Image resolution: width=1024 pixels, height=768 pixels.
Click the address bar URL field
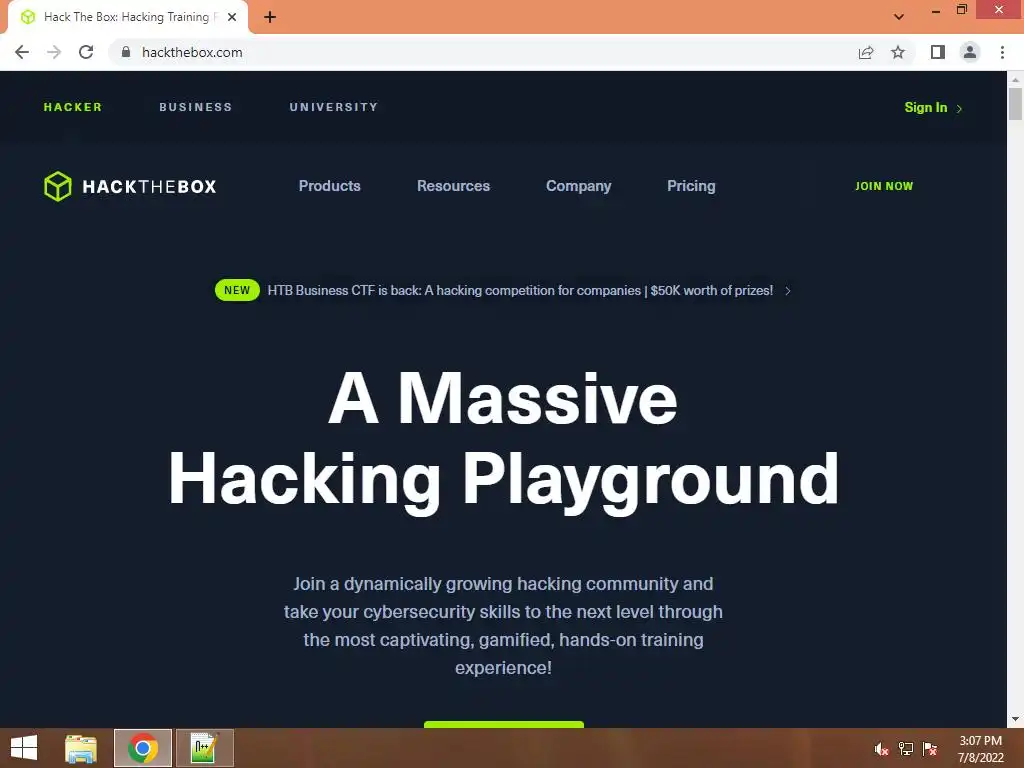pyautogui.click(x=483, y=52)
